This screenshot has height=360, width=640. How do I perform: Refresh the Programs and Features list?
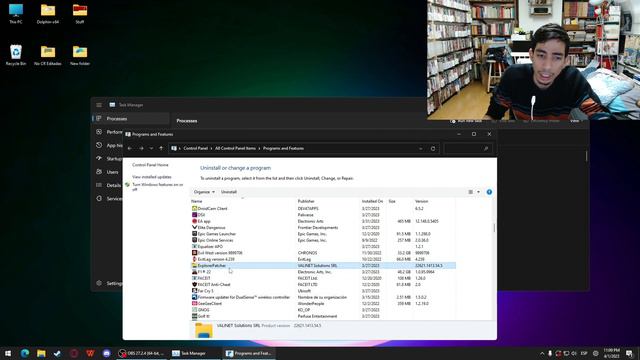click(433, 149)
